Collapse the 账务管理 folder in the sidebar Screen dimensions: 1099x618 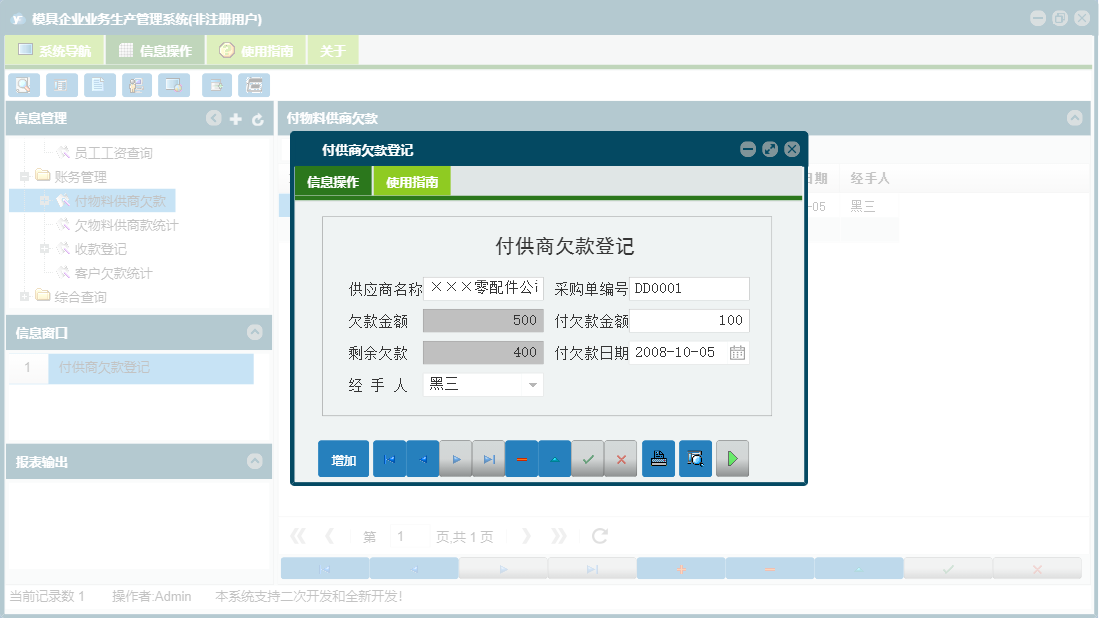[x=24, y=177]
